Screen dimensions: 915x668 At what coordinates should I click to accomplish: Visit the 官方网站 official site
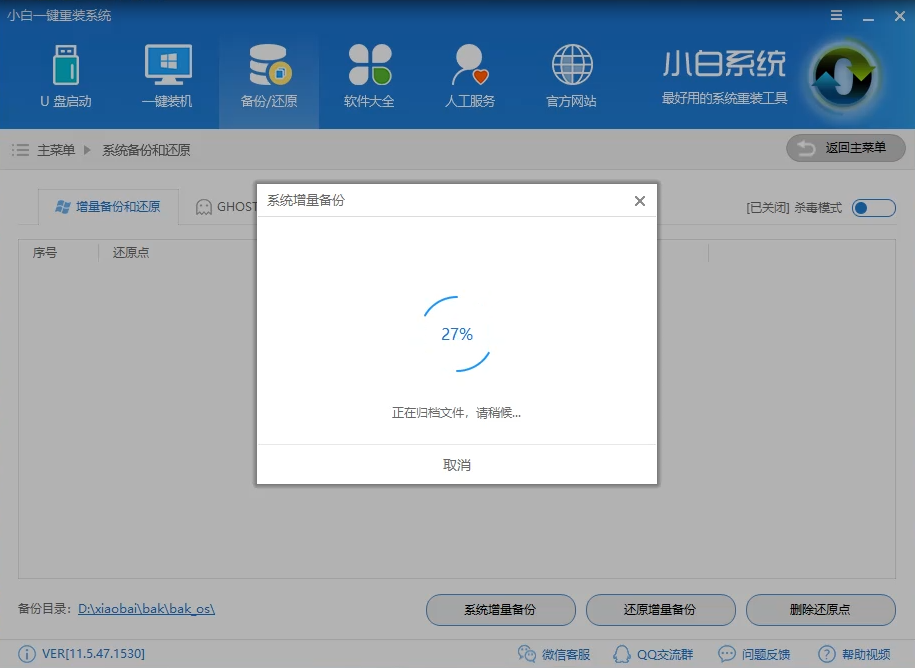pos(570,75)
